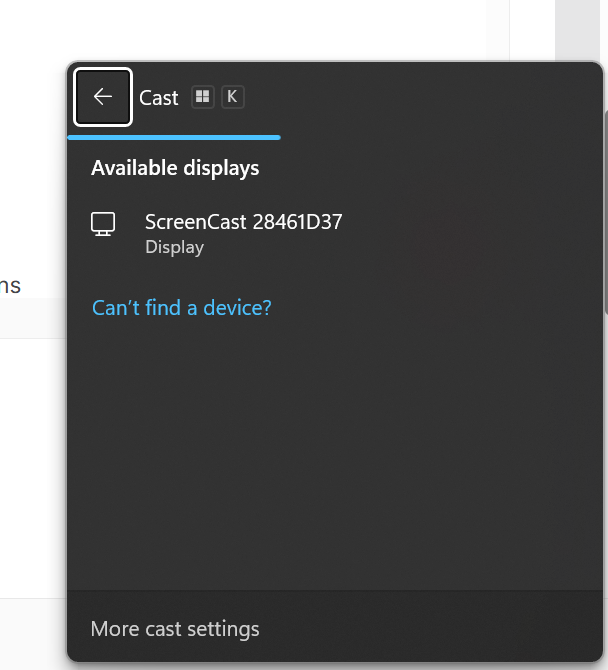608x670 pixels.
Task: Click the partial "ns" text in background window
Action: pos(10,285)
